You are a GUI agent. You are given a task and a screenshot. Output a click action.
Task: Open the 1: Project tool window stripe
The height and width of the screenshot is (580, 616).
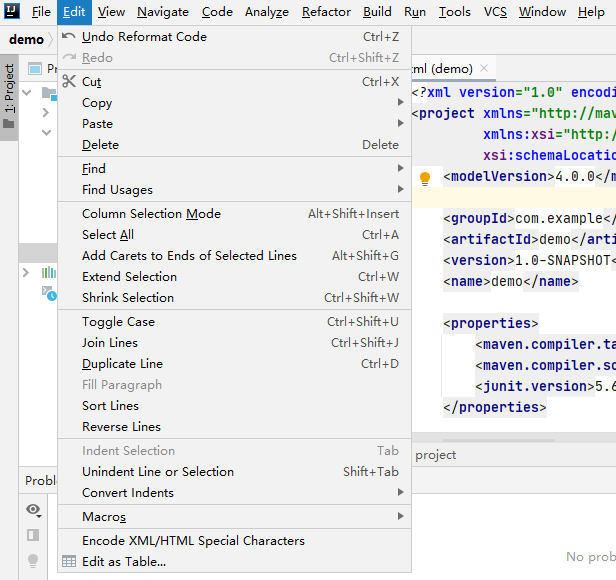tap(9, 97)
